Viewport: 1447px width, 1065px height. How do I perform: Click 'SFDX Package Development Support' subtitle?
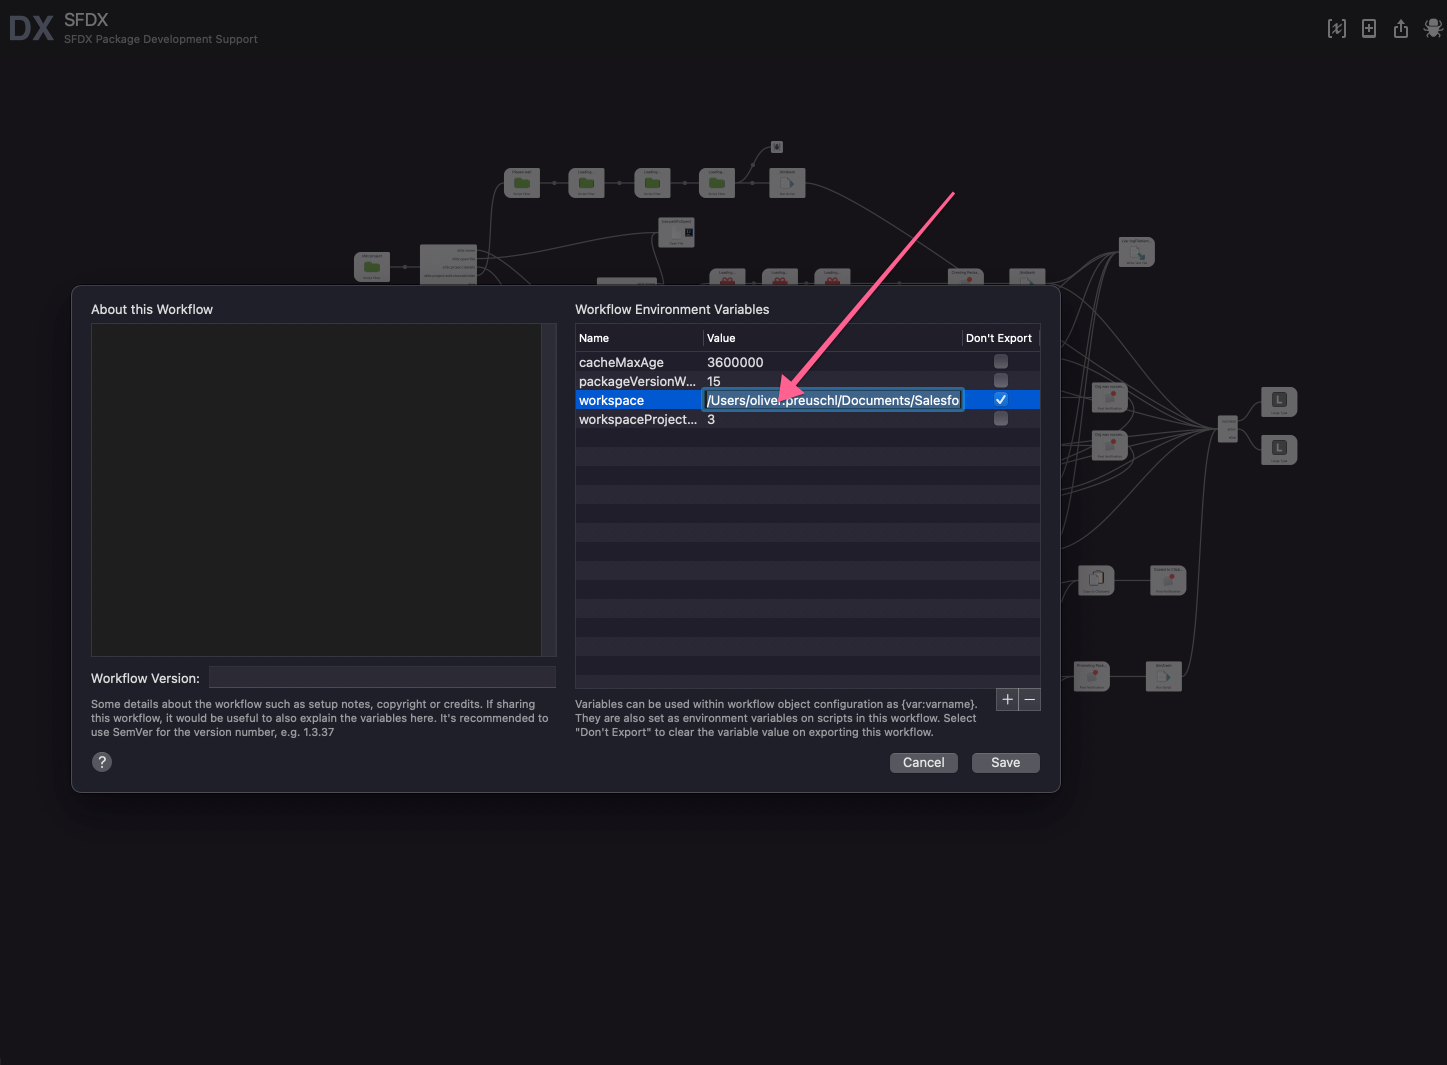coord(161,39)
